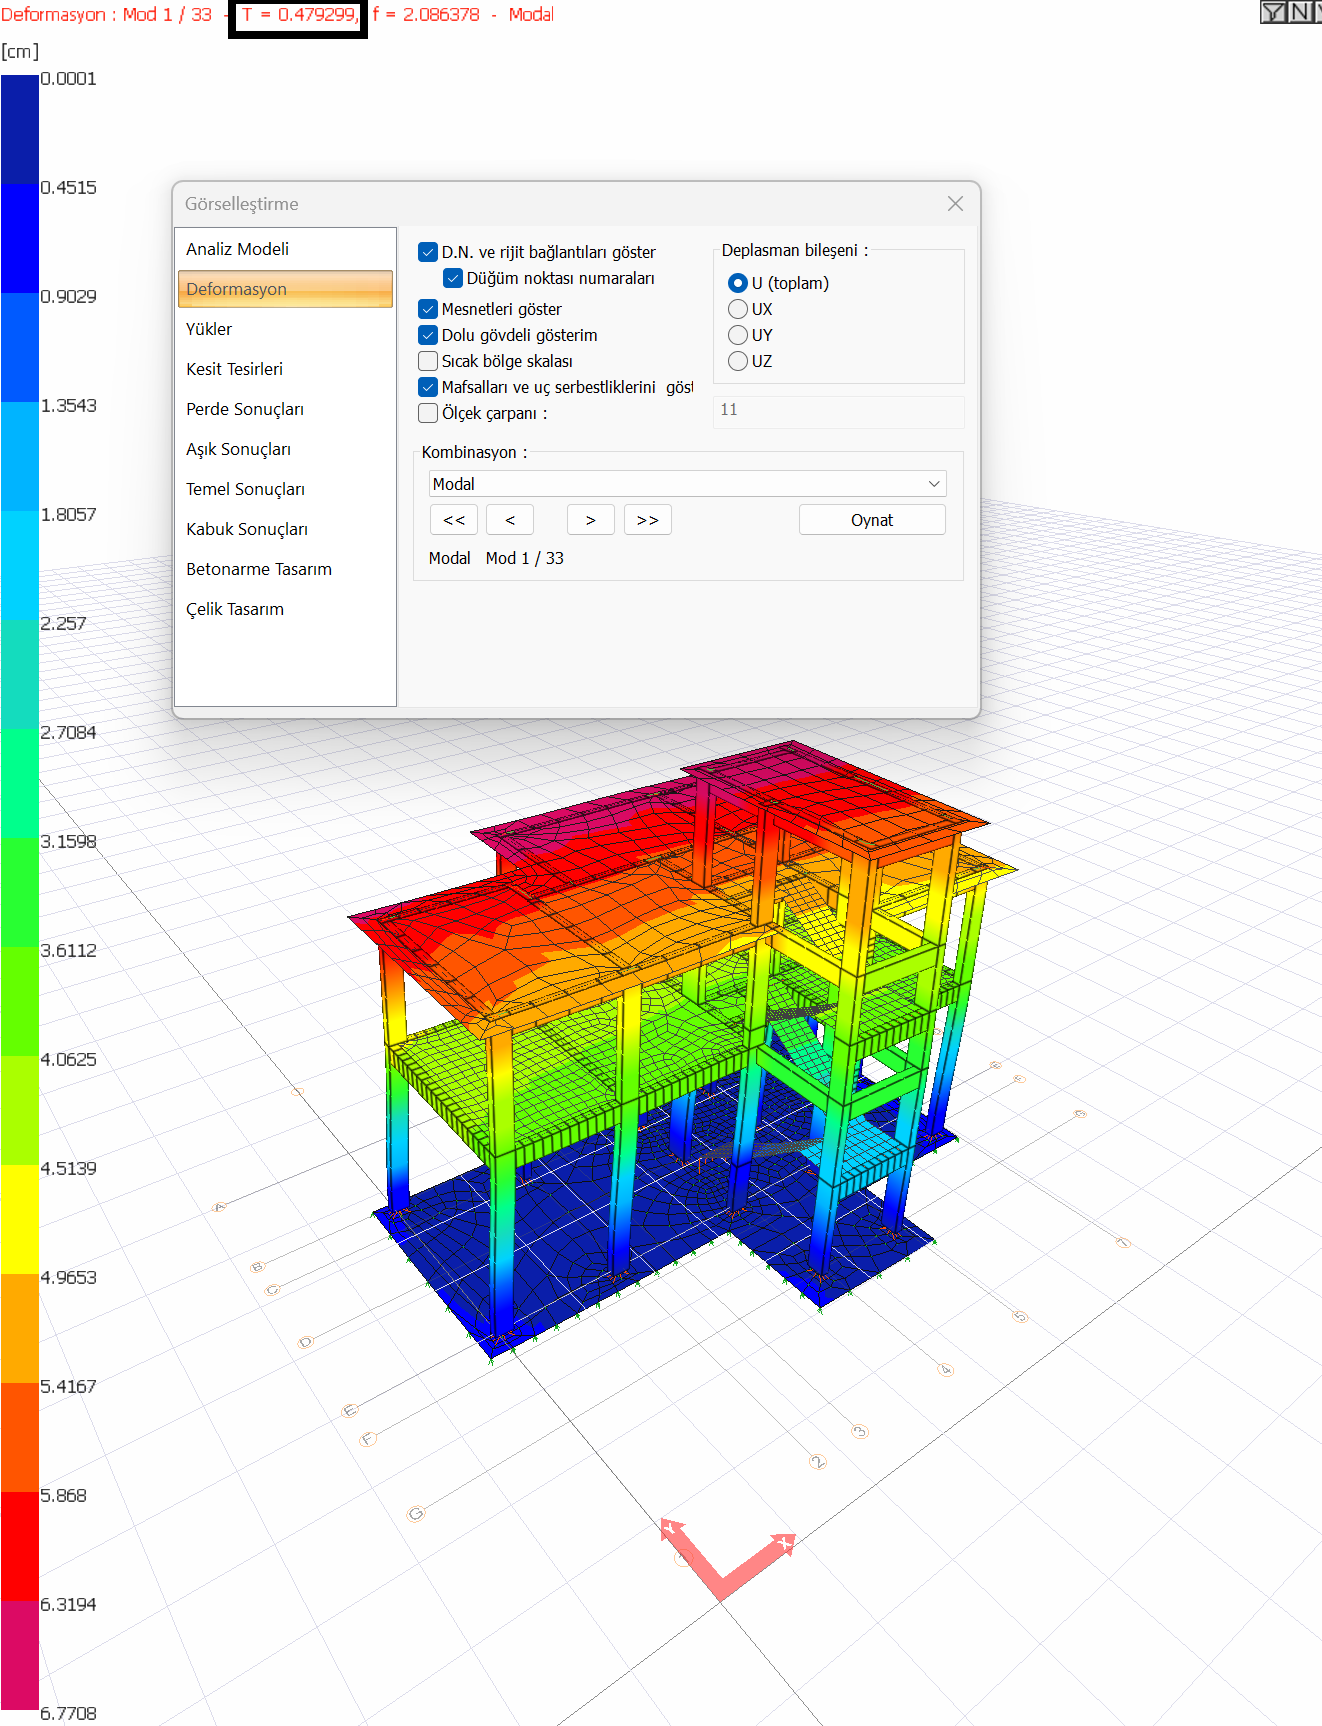The width and height of the screenshot is (1322, 1726).
Task: Toggle D.N. ve rijit bağlantıları göster
Action: tap(428, 252)
